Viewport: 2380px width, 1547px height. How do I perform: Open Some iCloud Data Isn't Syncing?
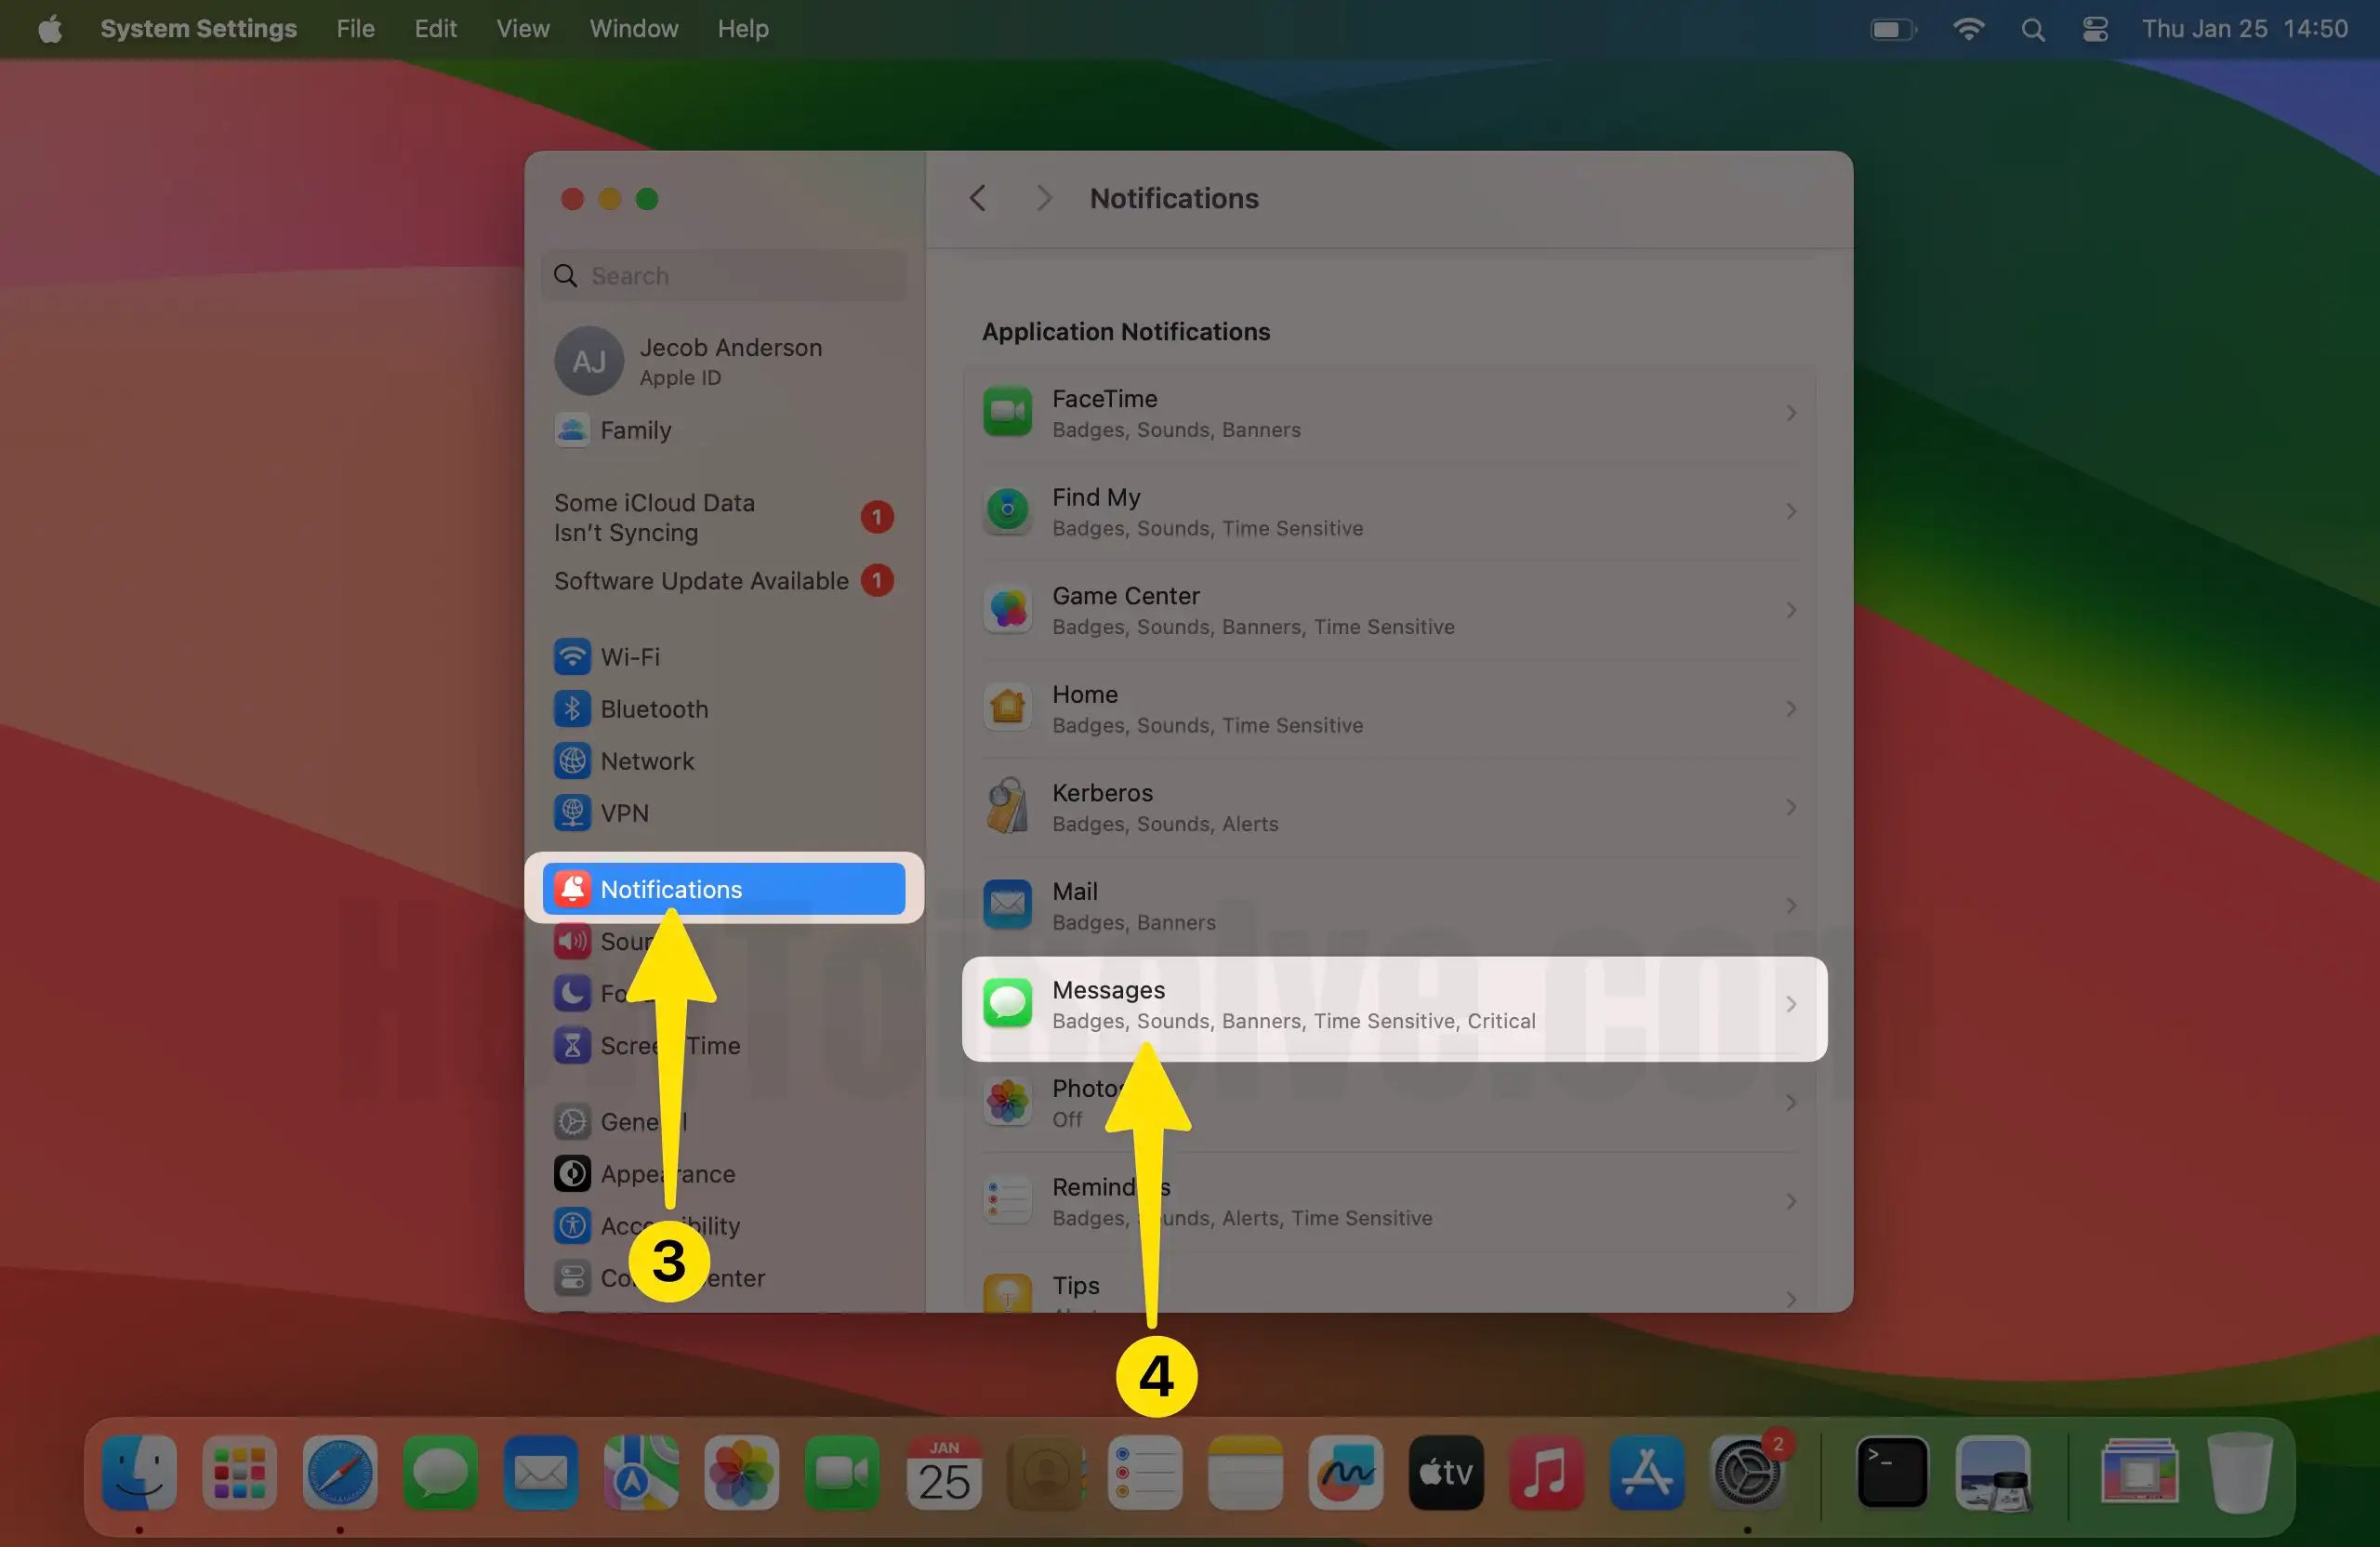723,517
